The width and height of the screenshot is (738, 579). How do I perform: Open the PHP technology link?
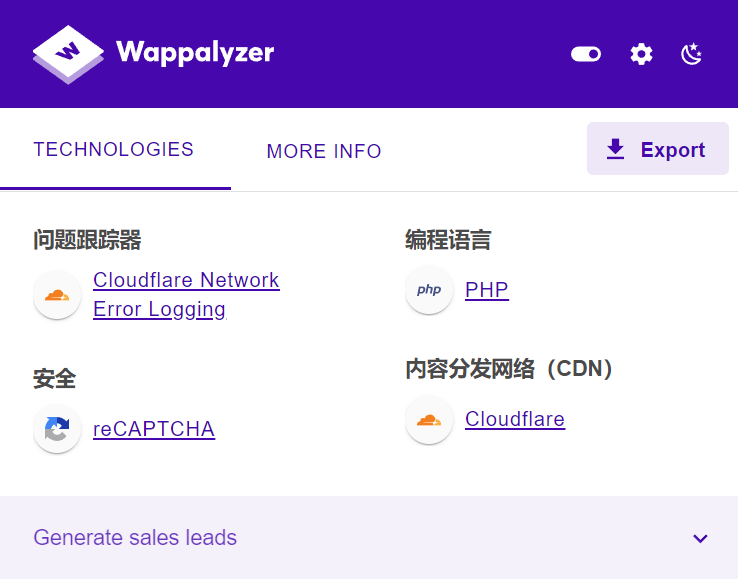pos(487,290)
